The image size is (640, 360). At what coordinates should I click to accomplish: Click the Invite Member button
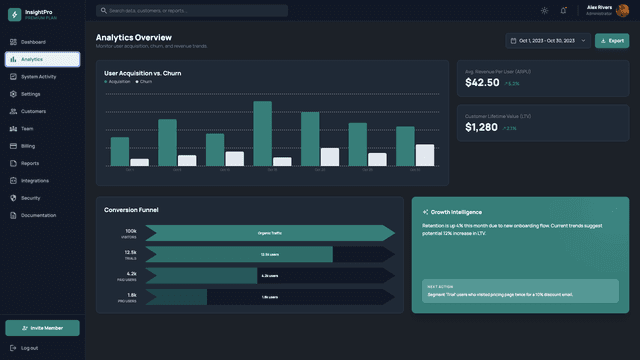pos(42,328)
